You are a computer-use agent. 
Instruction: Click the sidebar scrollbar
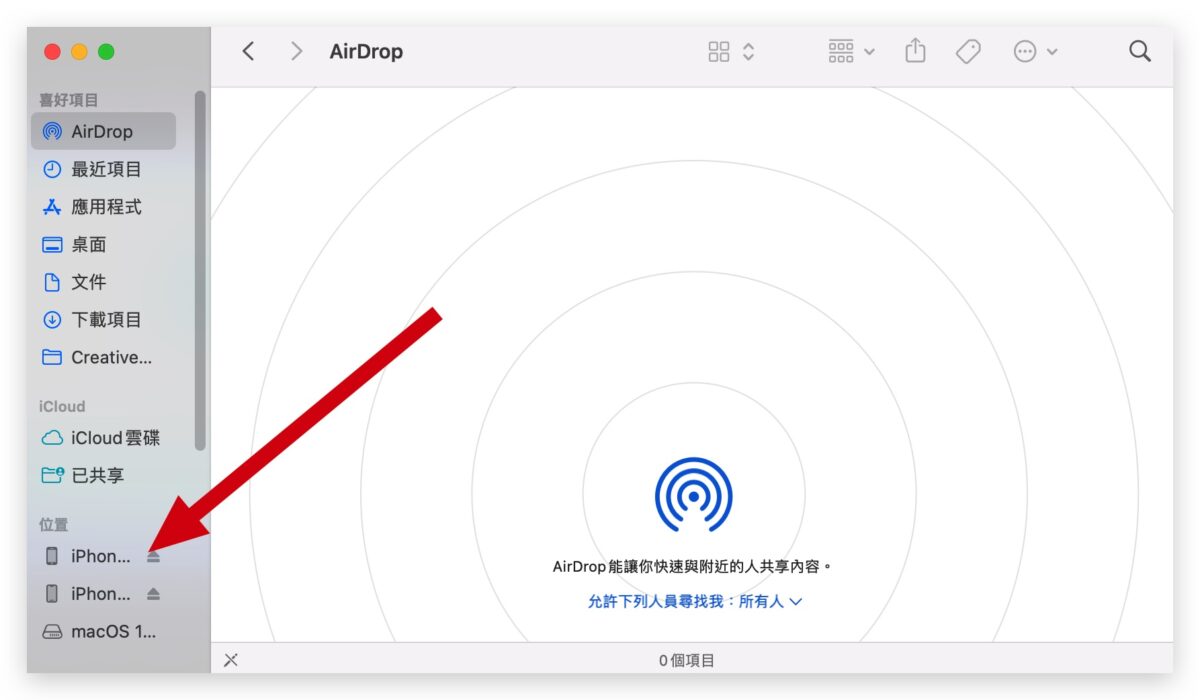point(200,270)
